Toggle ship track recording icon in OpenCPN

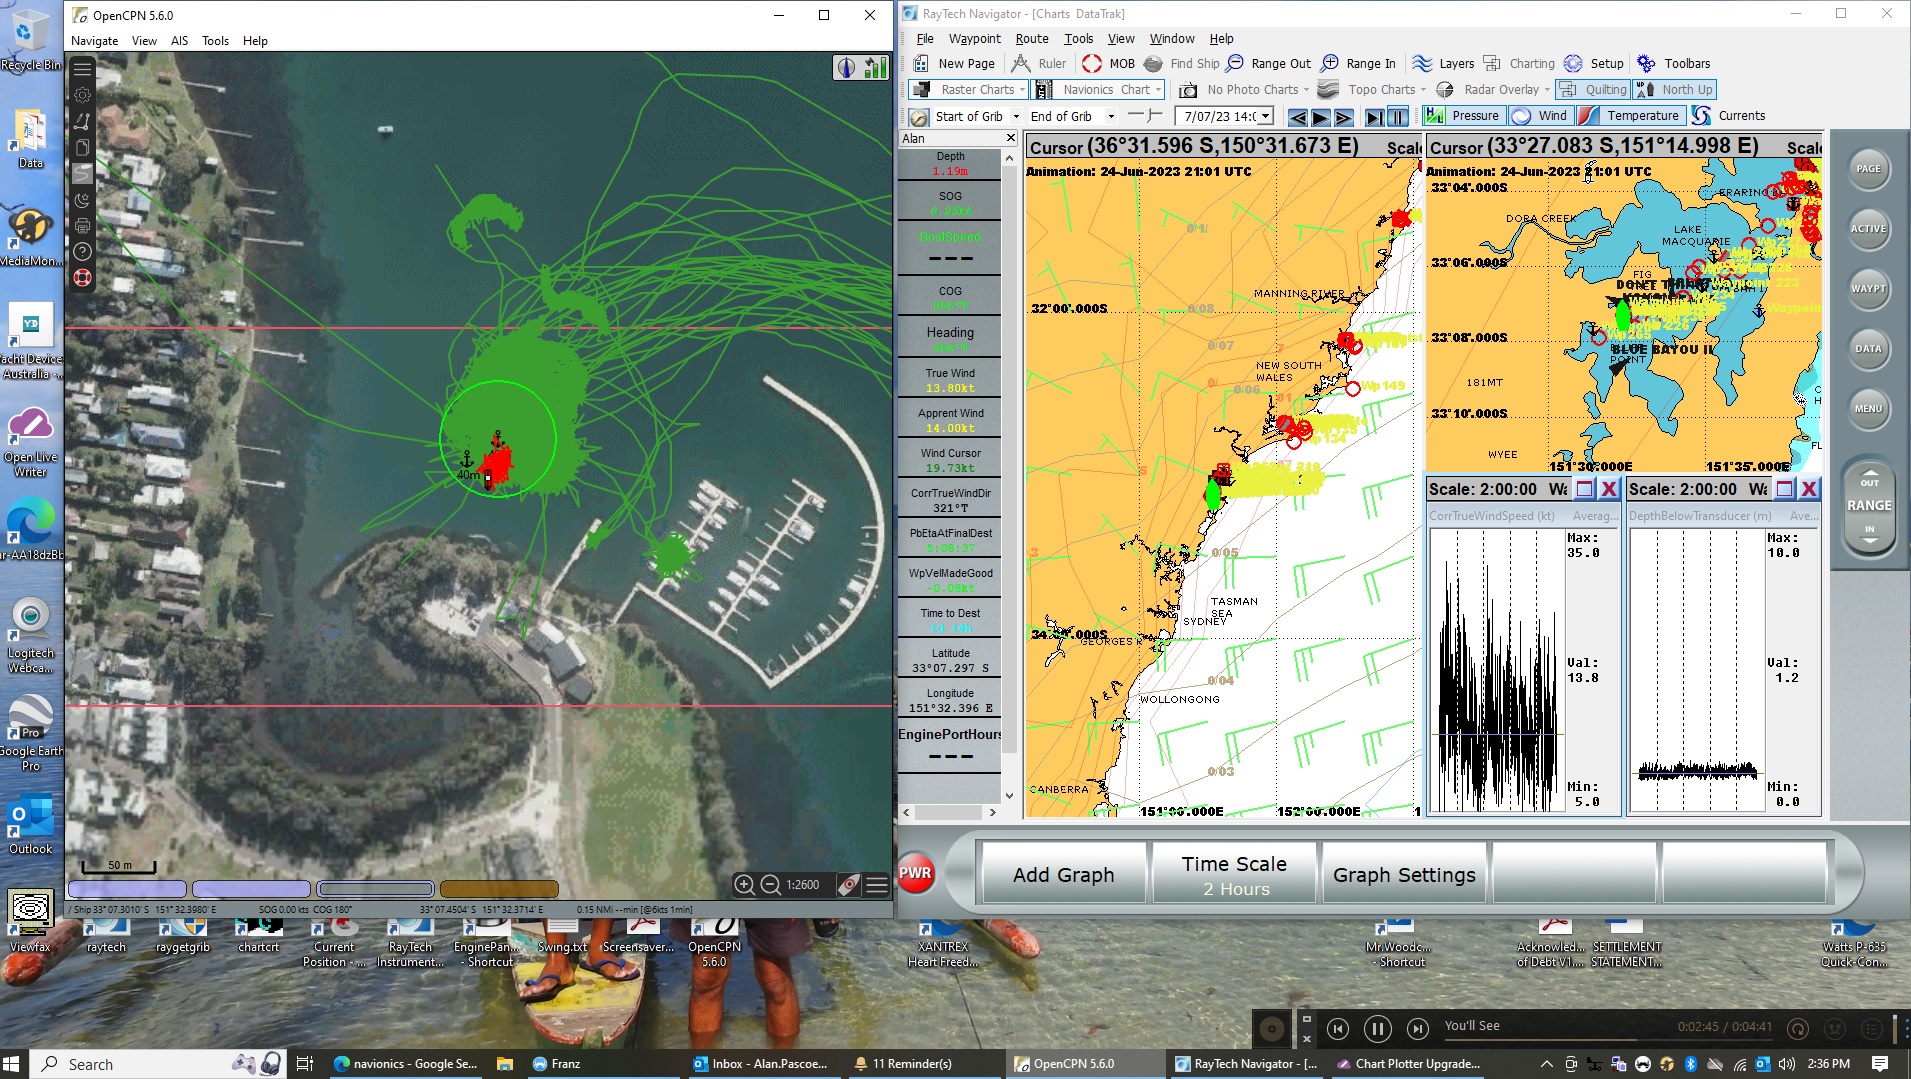pos(83,173)
